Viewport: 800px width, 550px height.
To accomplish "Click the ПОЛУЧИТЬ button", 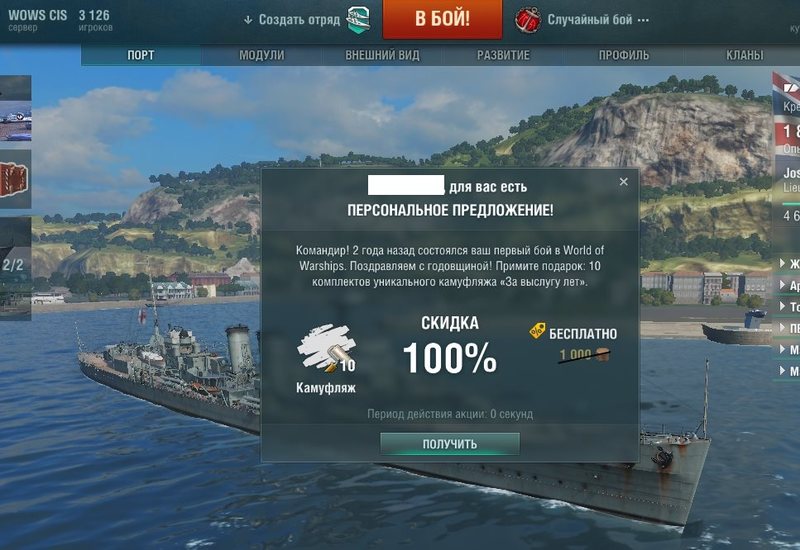I will [x=450, y=444].
